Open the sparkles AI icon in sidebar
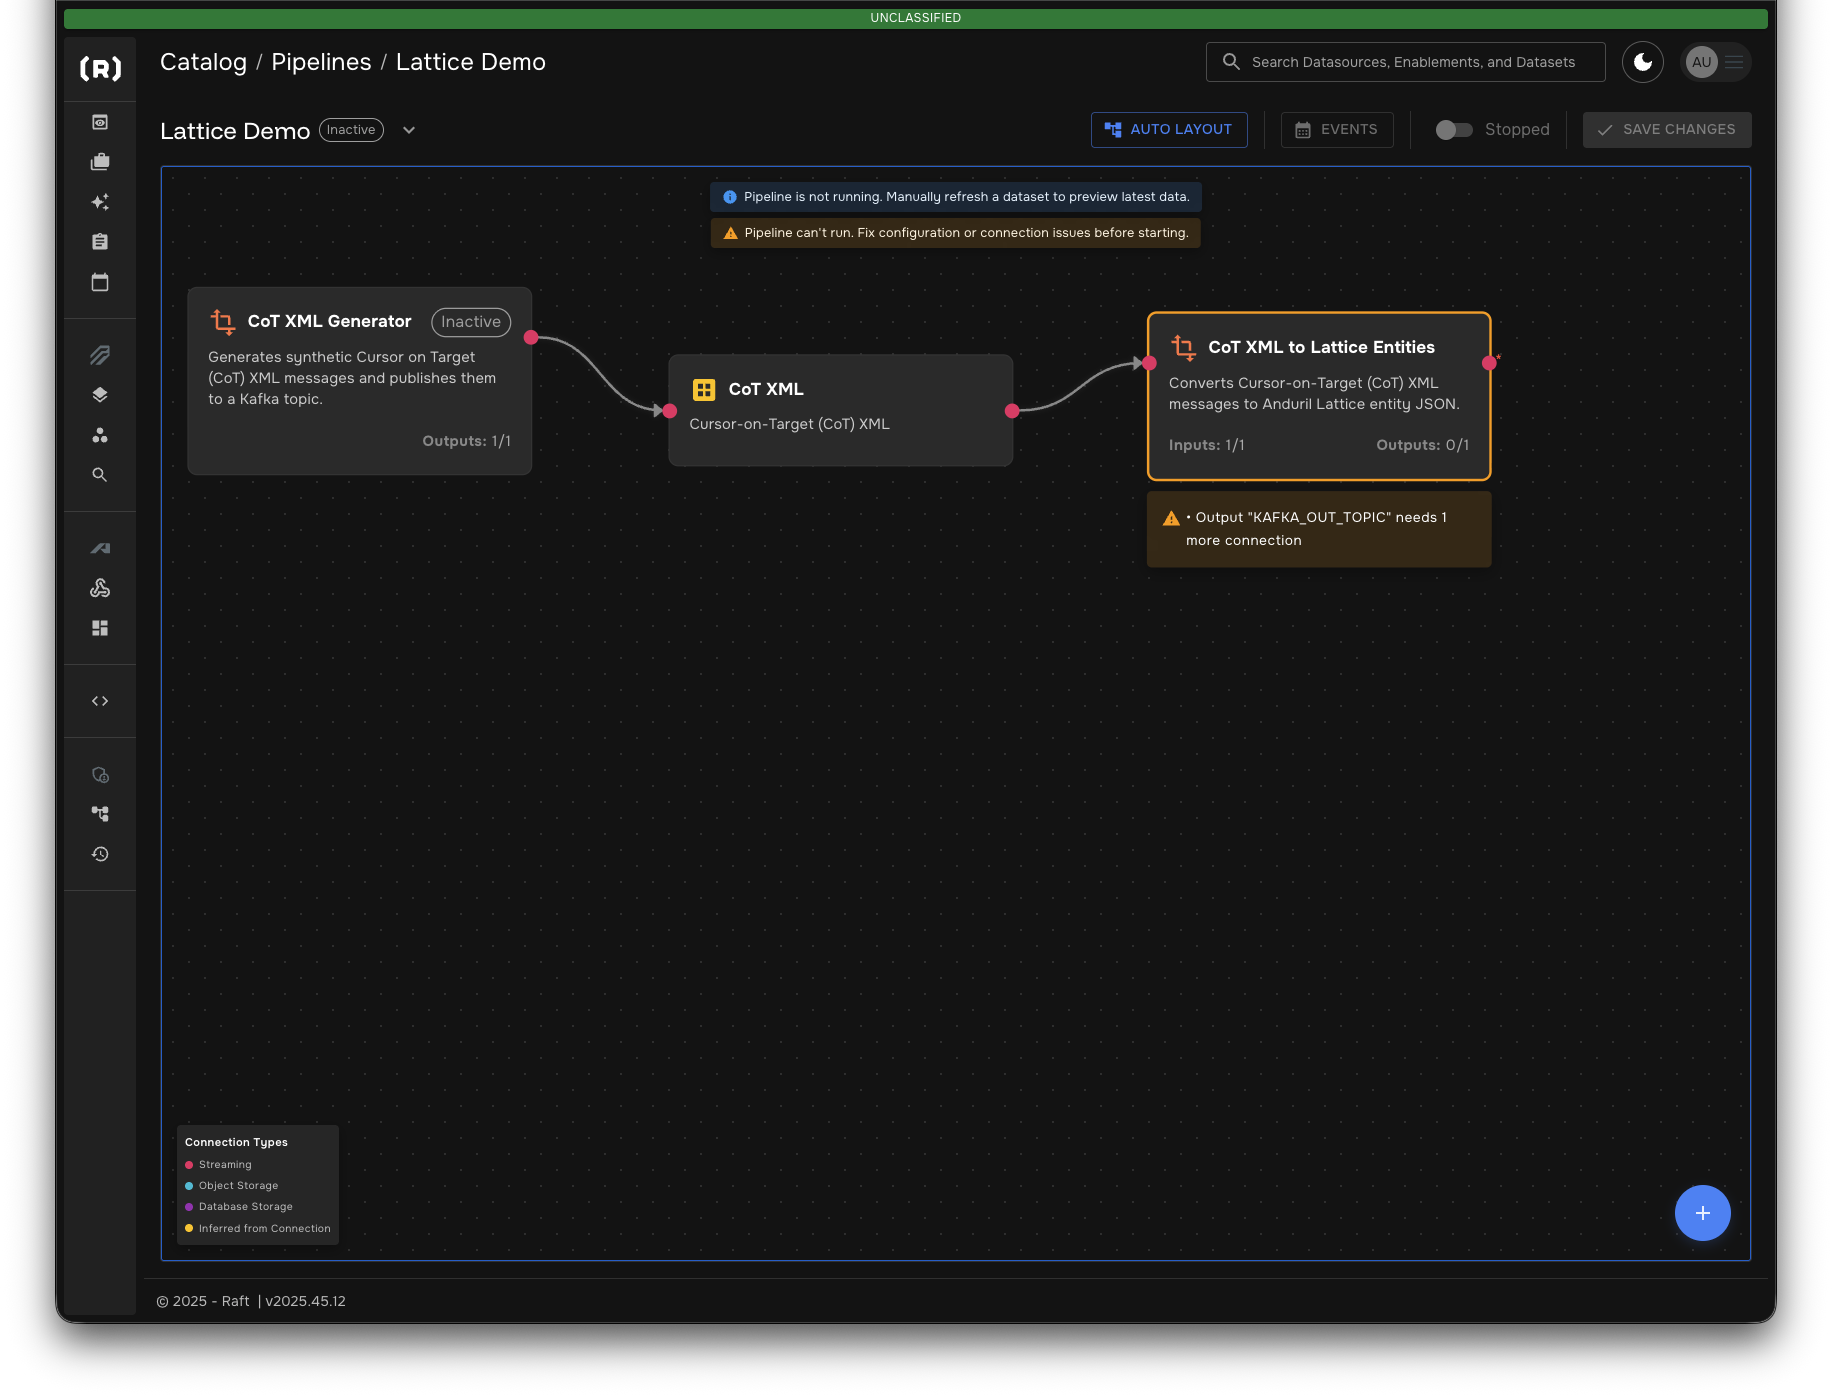The image size is (1832, 1397). coord(100,202)
